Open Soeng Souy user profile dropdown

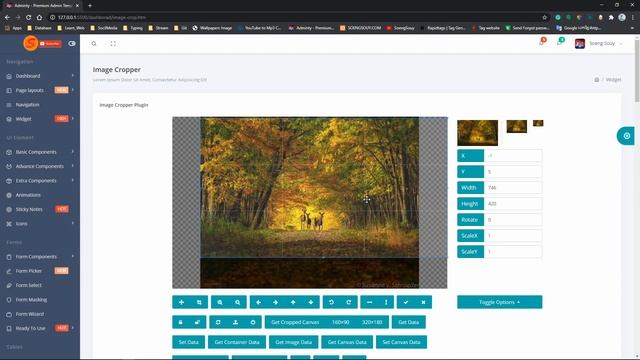tap(598, 43)
